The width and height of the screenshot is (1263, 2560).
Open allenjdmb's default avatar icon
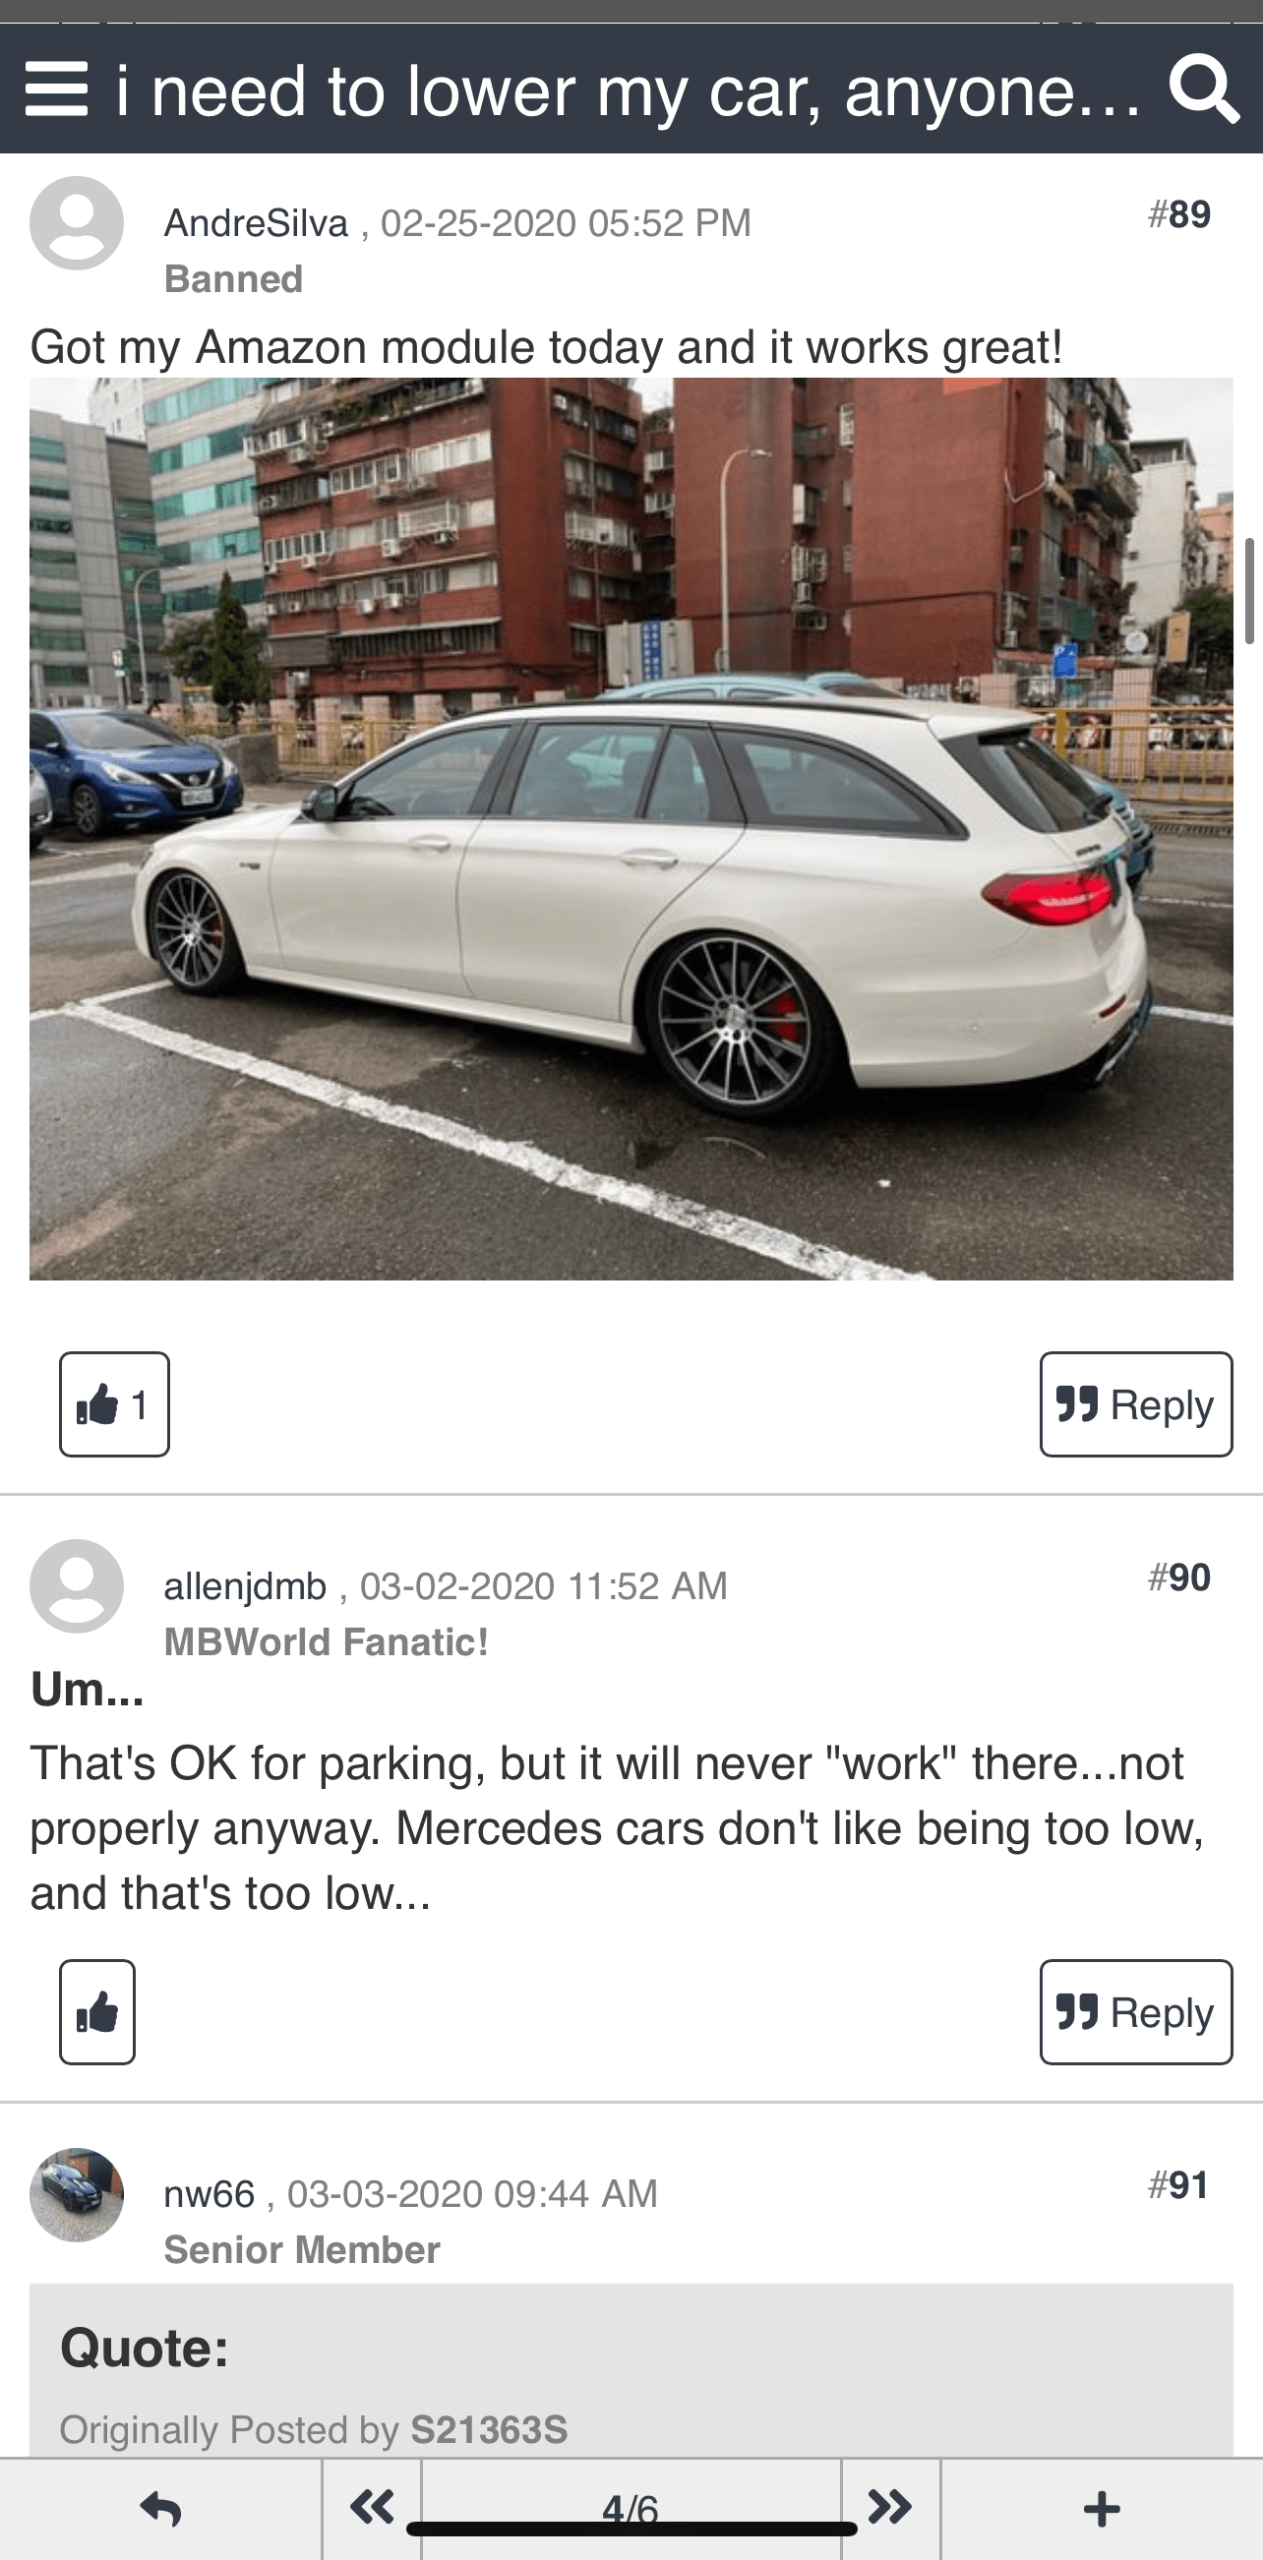77,1586
